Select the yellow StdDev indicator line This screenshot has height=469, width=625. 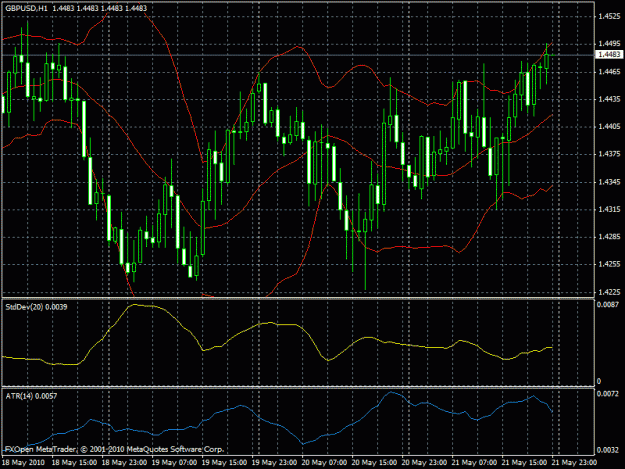[x=279, y=325]
